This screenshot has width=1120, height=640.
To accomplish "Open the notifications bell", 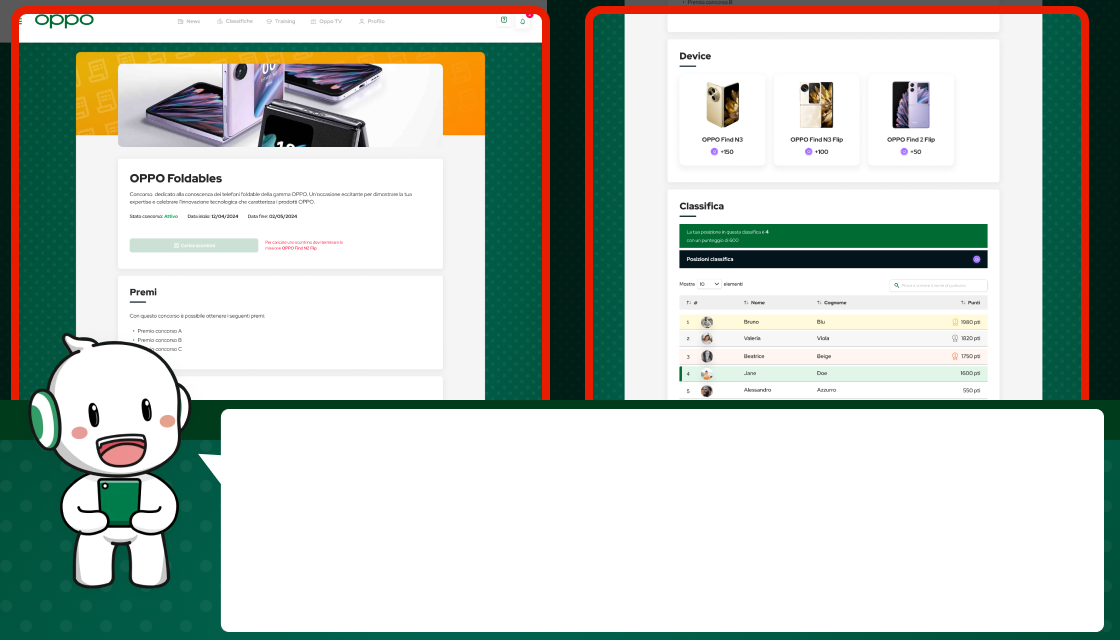I will coord(522,21).
